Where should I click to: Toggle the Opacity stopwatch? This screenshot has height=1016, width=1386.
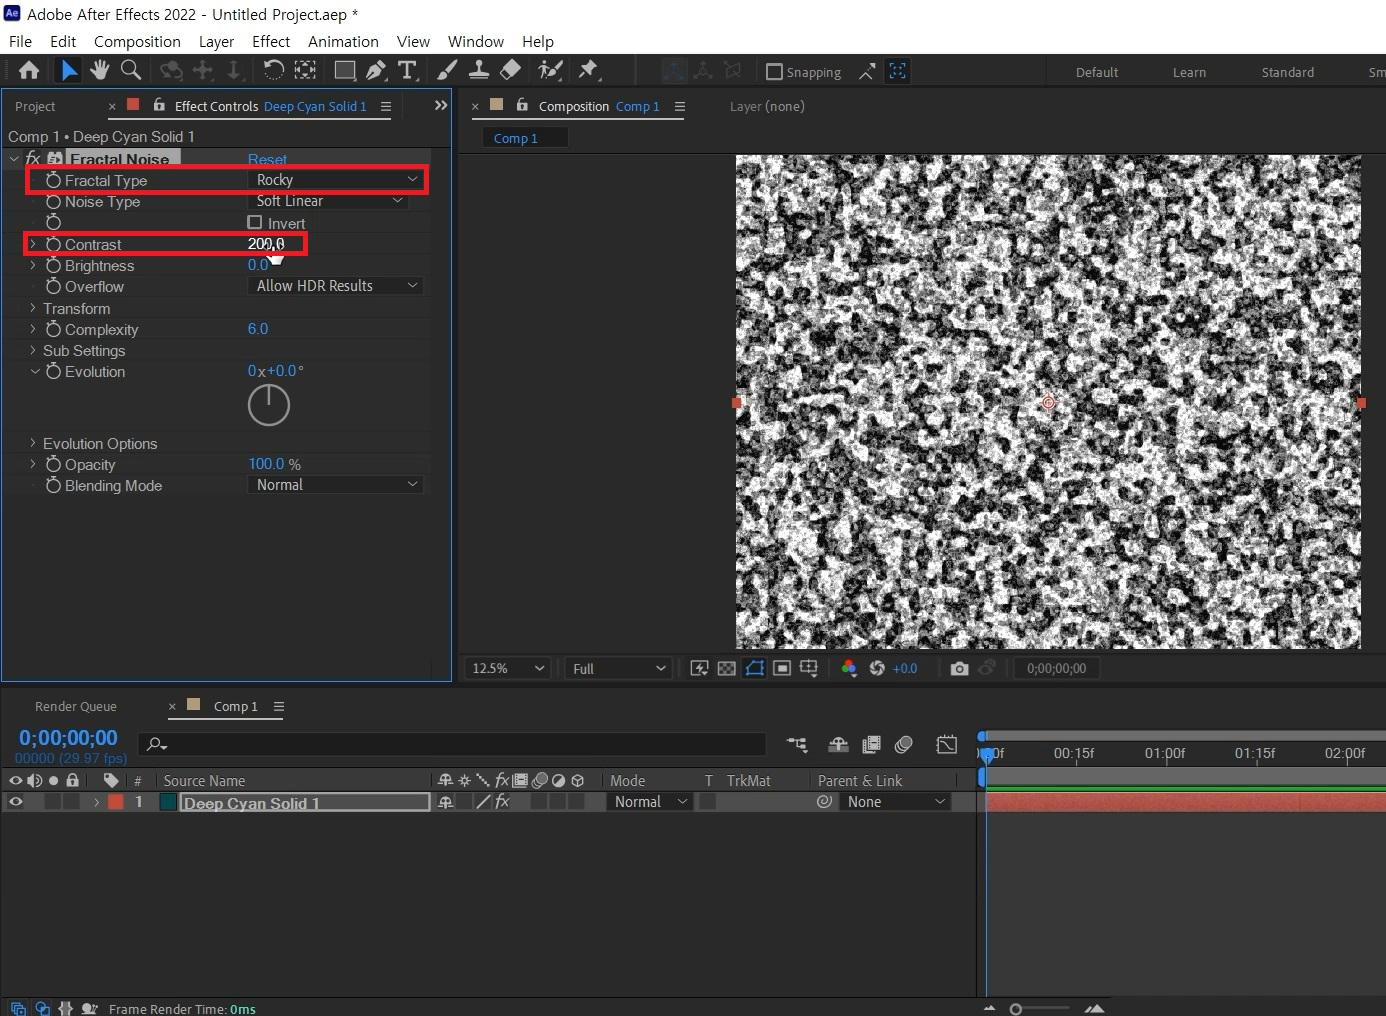(54, 464)
